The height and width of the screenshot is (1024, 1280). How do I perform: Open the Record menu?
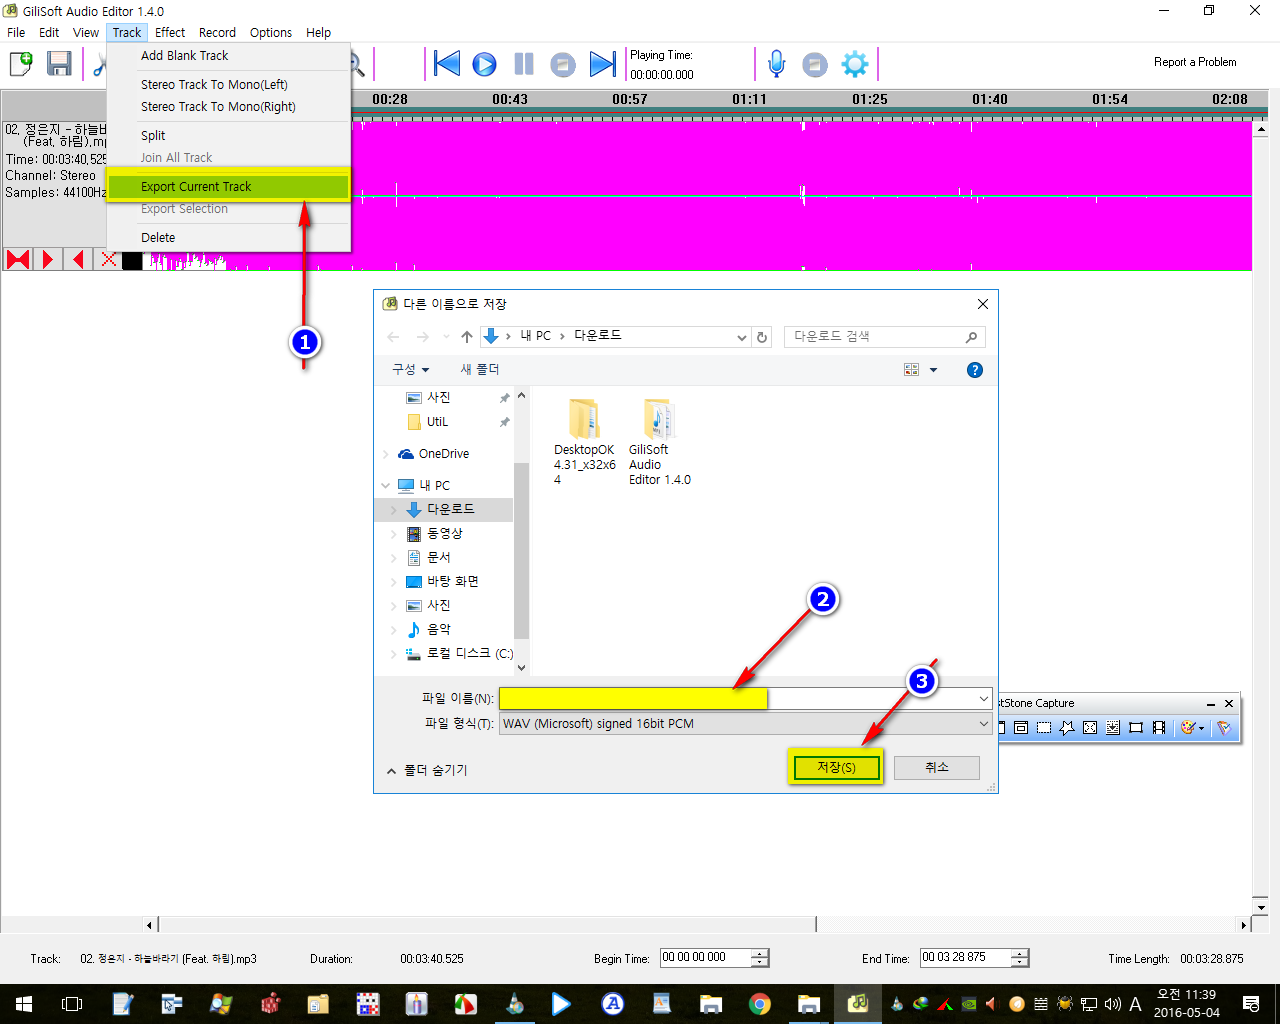217,32
